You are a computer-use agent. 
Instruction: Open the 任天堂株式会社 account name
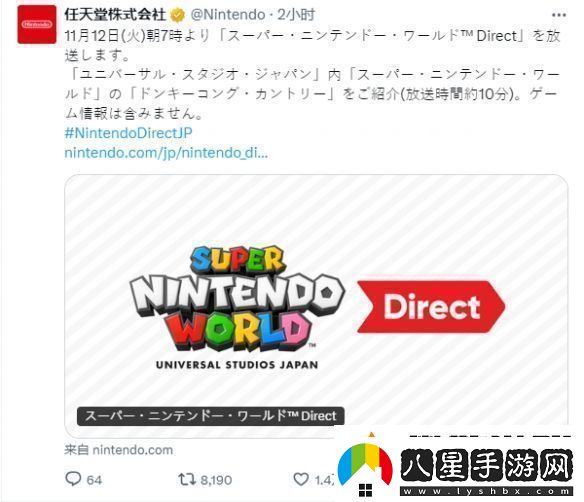tap(115, 15)
